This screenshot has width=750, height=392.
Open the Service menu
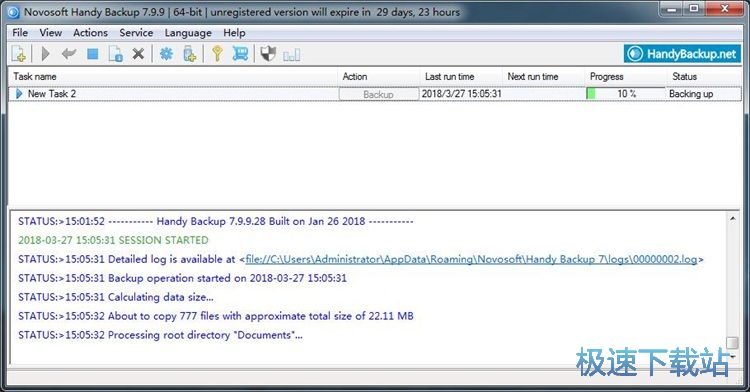pyautogui.click(x=136, y=33)
